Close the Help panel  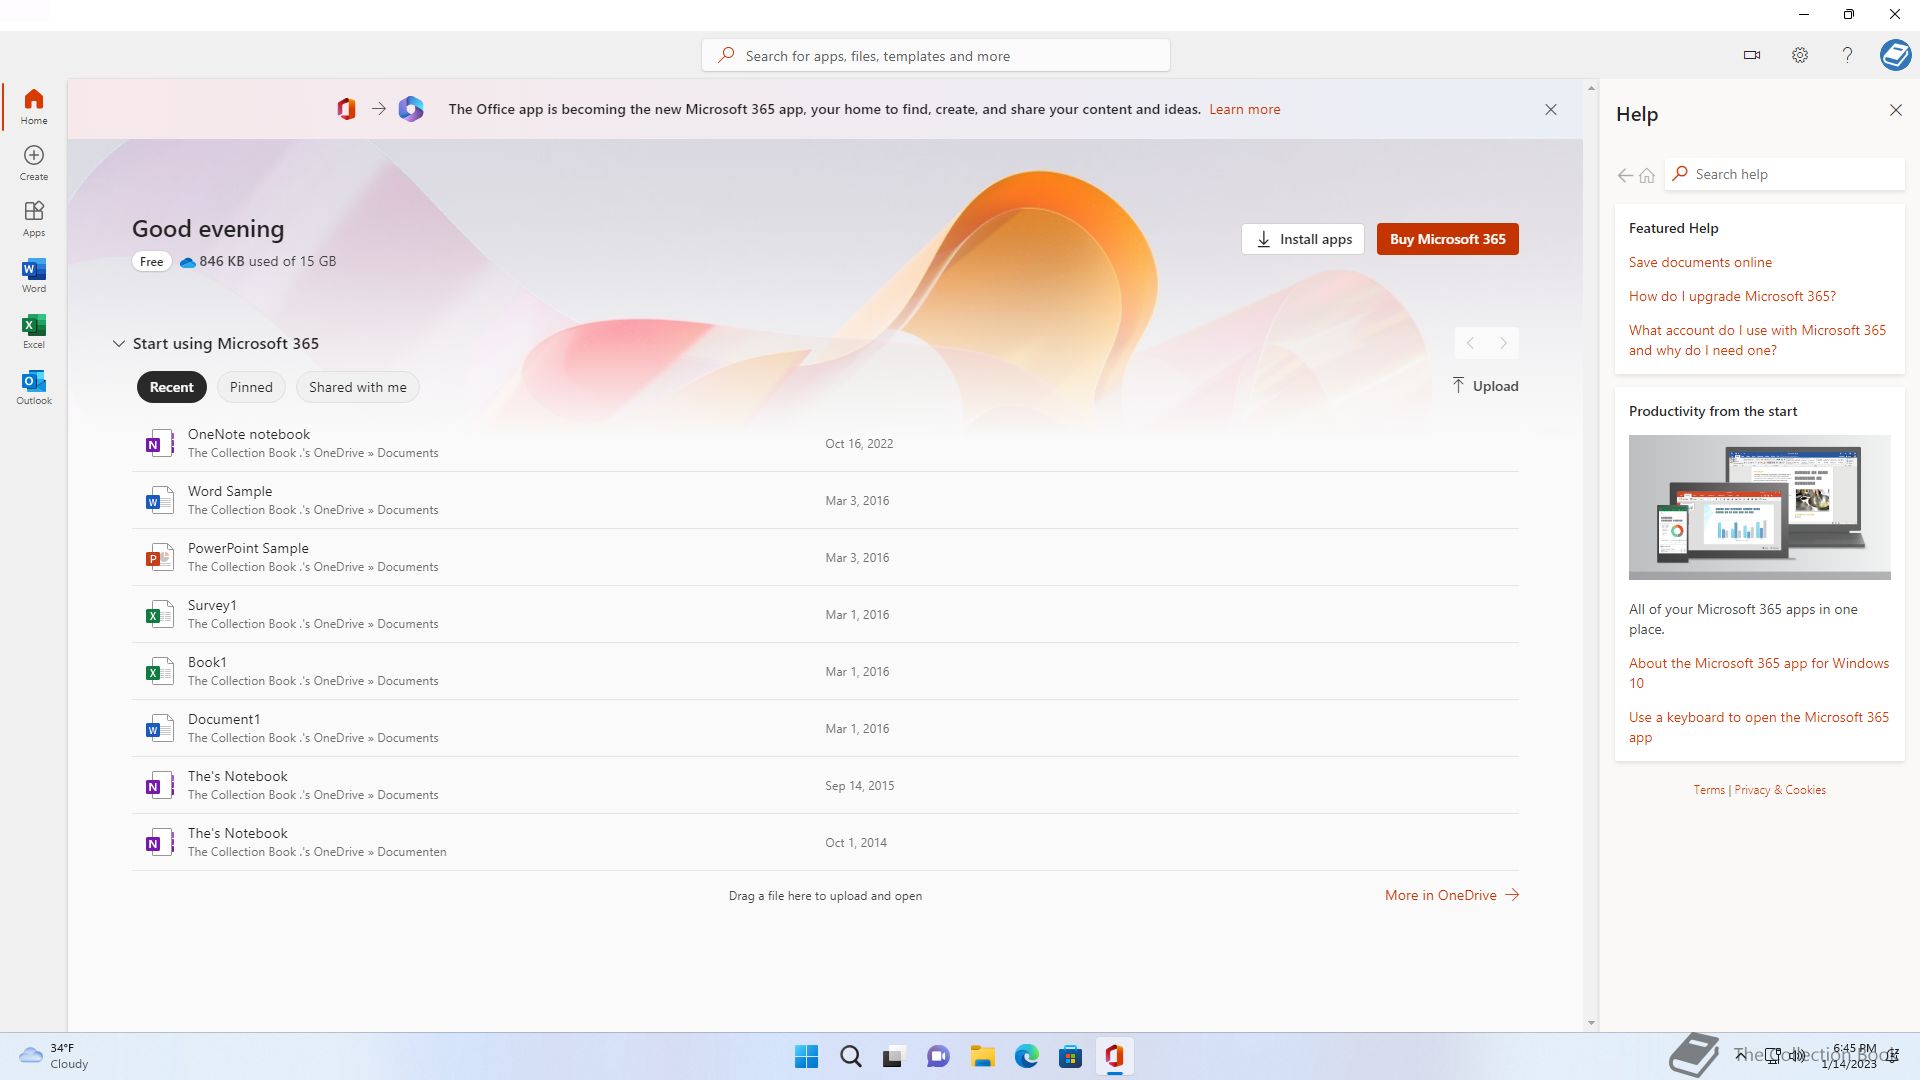[x=1896, y=110]
